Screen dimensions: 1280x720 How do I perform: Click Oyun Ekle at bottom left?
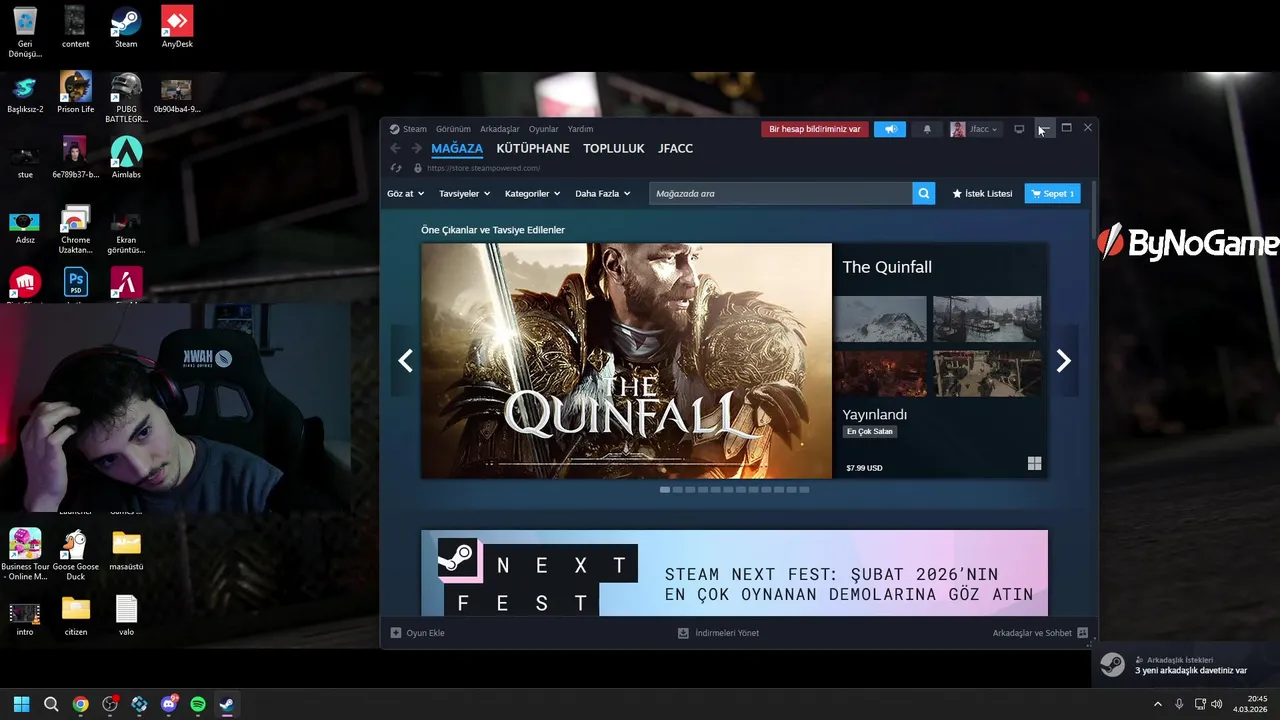click(417, 633)
